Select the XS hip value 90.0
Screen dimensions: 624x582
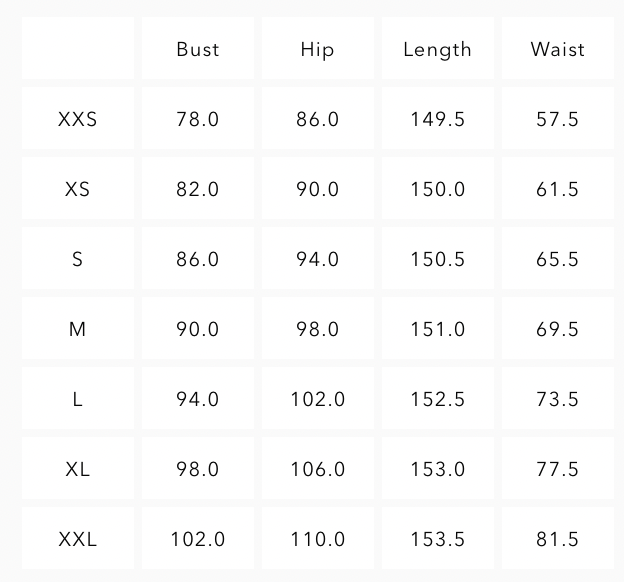(317, 189)
